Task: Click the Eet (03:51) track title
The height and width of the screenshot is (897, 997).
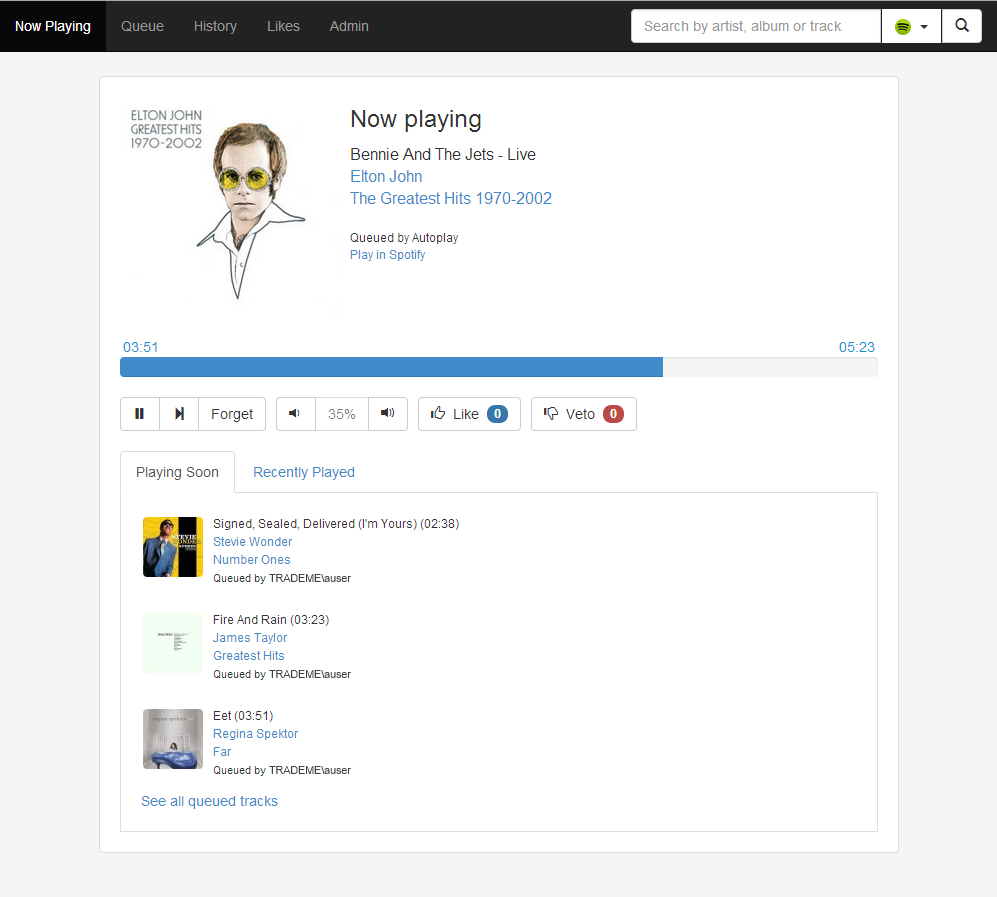Action: [243, 716]
